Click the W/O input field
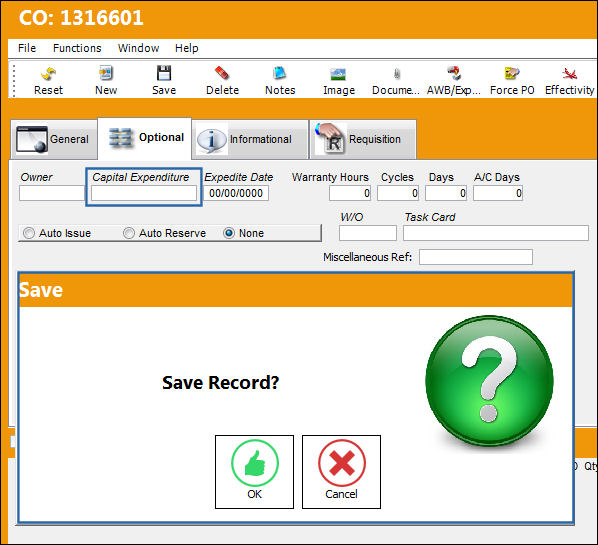Screen dimensions: 598x545 tap(368, 233)
